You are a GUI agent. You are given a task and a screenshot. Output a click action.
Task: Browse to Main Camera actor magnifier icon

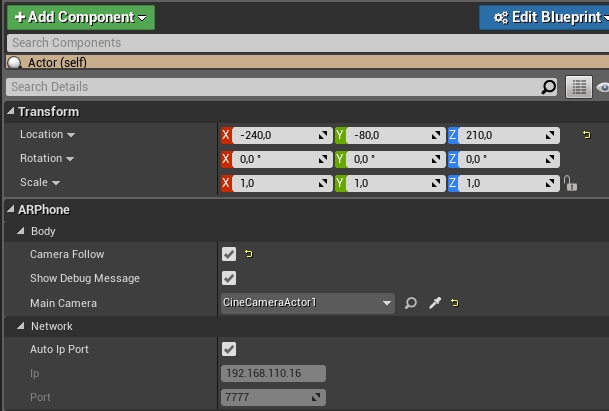pyautogui.click(x=411, y=303)
